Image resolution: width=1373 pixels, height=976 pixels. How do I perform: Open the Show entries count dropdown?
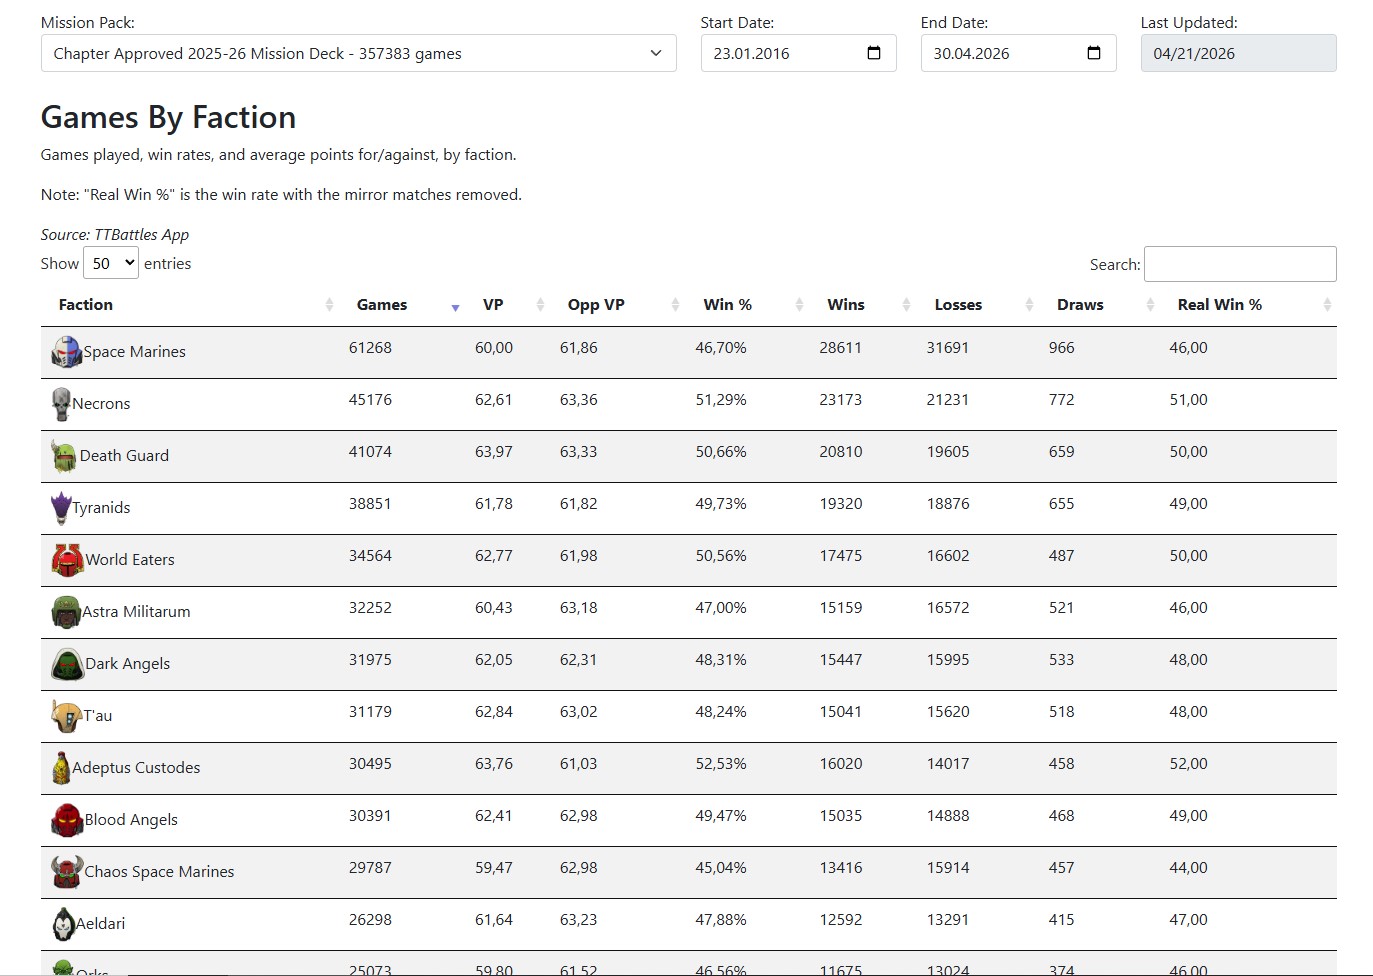(x=111, y=264)
